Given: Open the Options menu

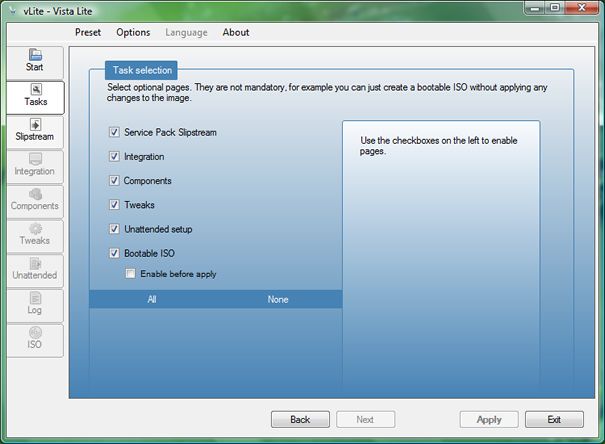Looking at the screenshot, I should 133,32.
